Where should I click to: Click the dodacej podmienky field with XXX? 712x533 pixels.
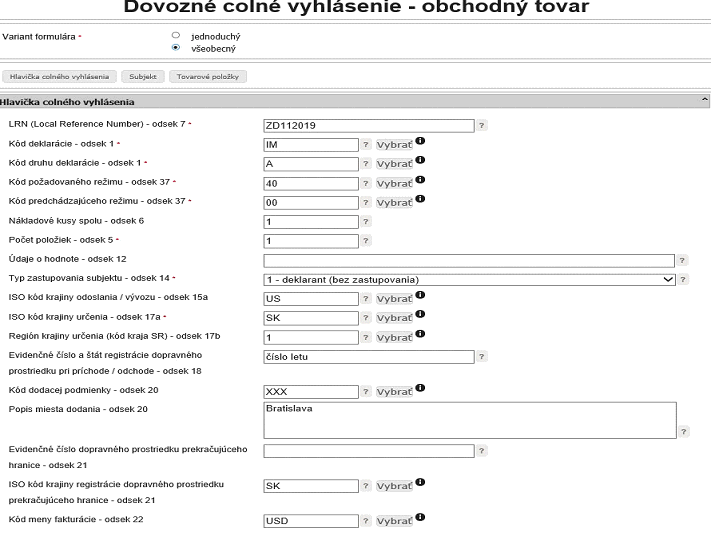coord(311,392)
